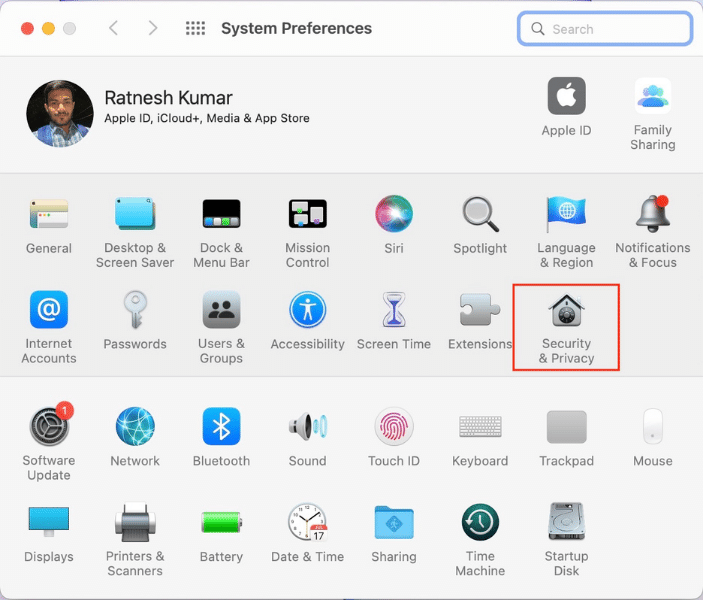
Task: Open Keyboard preferences
Action: (x=480, y=426)
